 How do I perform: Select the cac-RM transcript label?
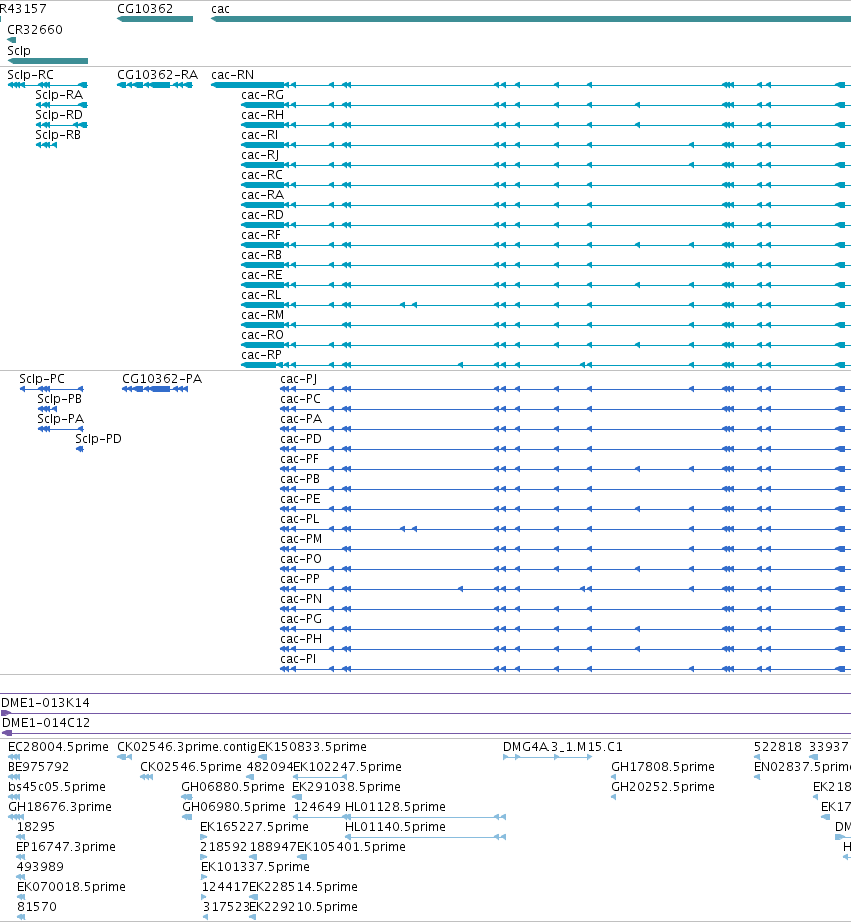pos(262,315)
